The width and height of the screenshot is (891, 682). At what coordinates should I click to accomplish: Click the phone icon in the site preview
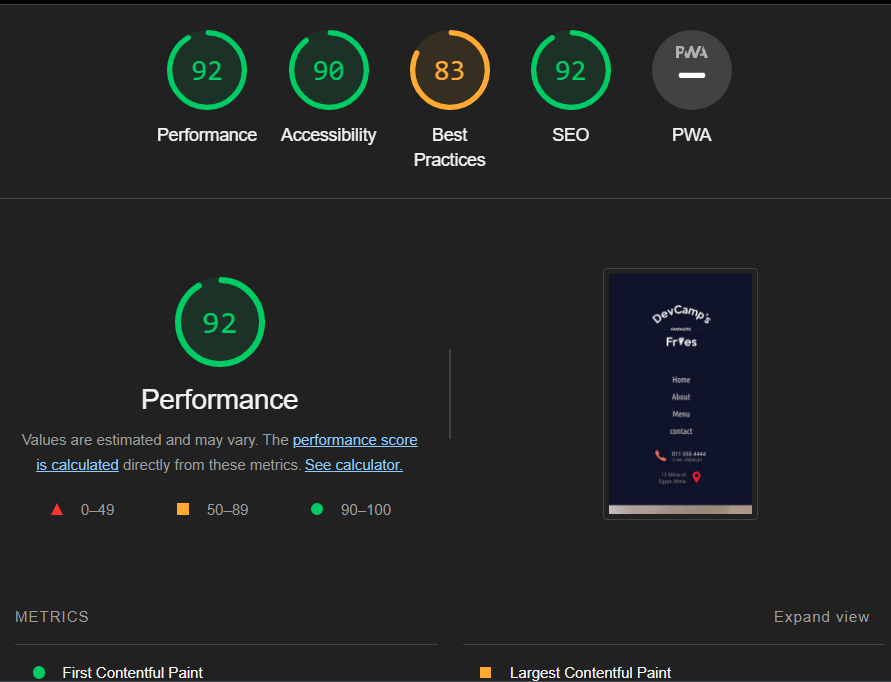coord(661,456)
